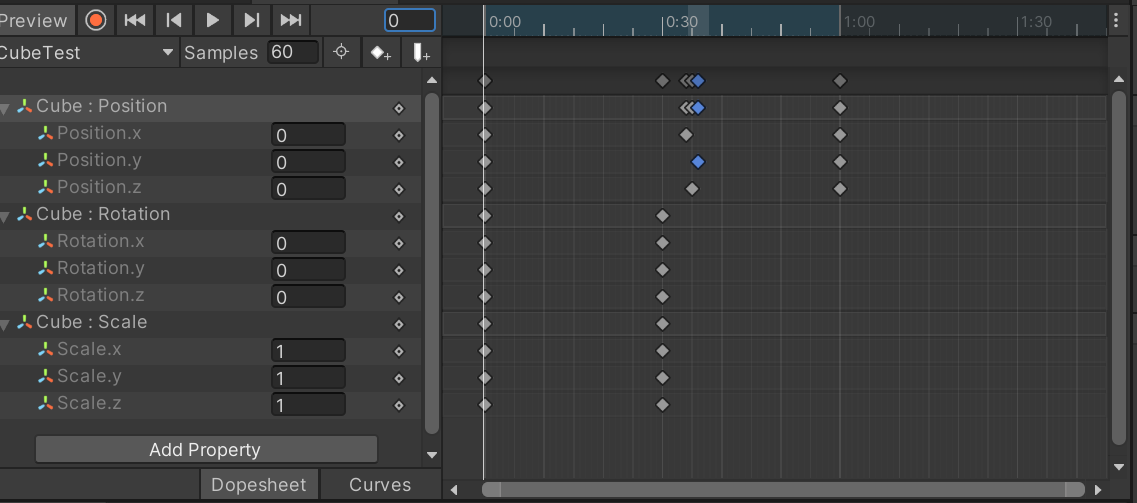1137x503 pixels.
Task: Click the Cube : Rotation keyframe diamond menu icon
Action: (x=398, y=217)
